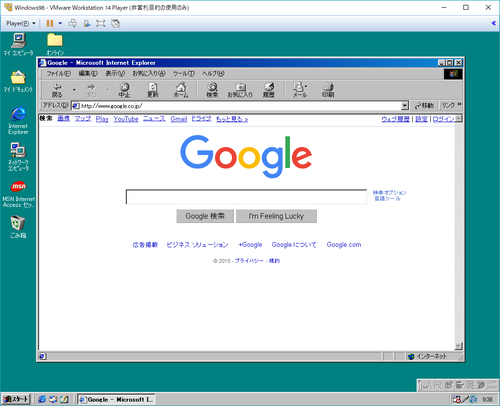Go to Home (ホーム) via toolbar
Screen dimensions: 500x406
tap(181, 90)
